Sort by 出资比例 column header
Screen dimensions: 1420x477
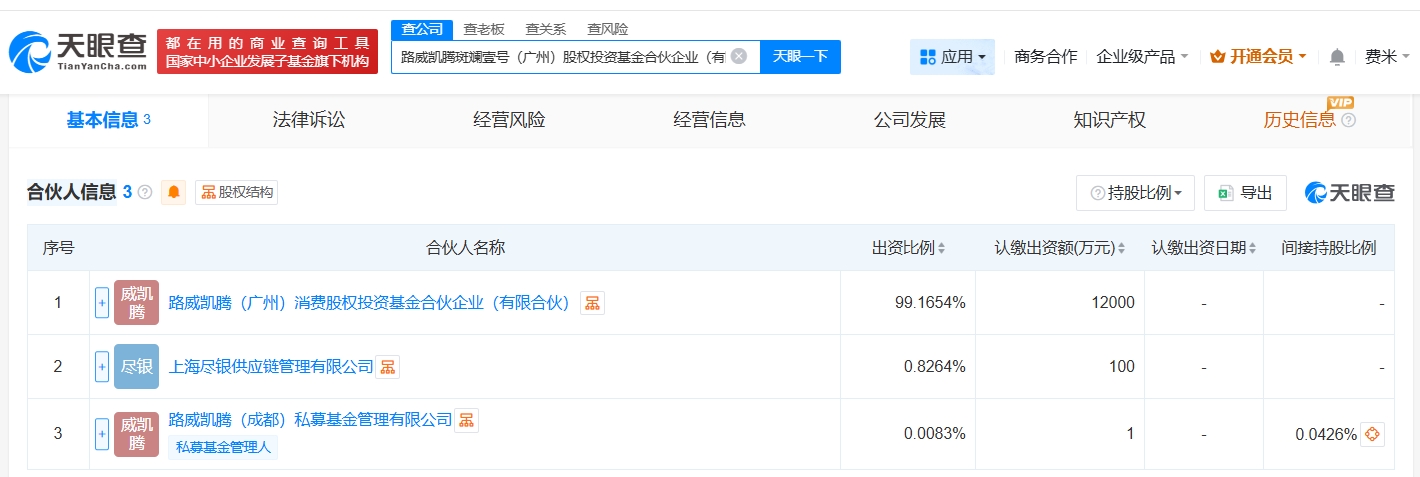[908, 248]
